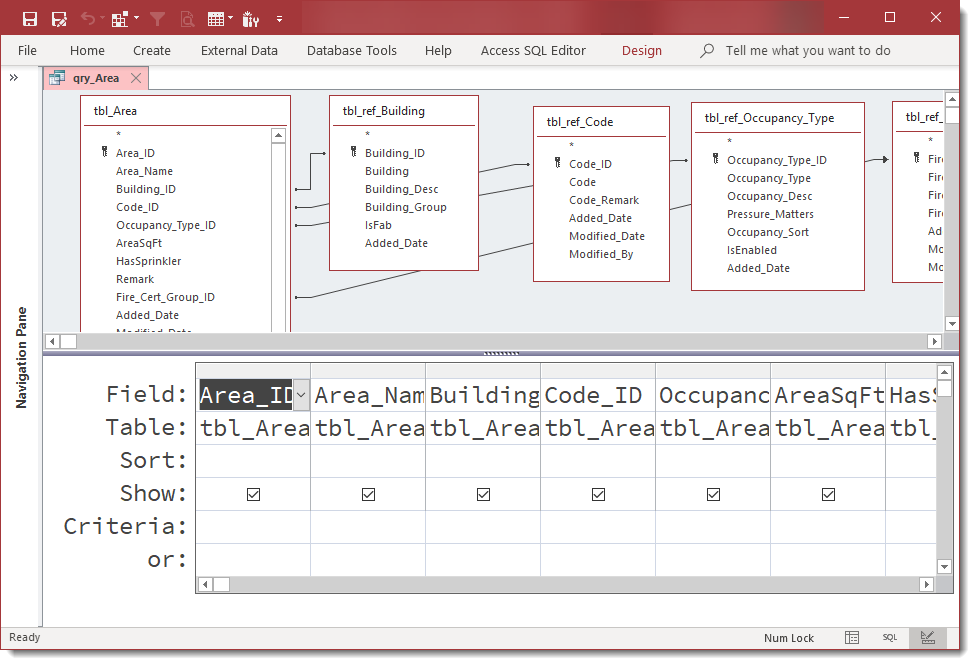This screenshot has width=975, height=665.
Task: Click design grid scroll up arrow
Action: [945, 373]
